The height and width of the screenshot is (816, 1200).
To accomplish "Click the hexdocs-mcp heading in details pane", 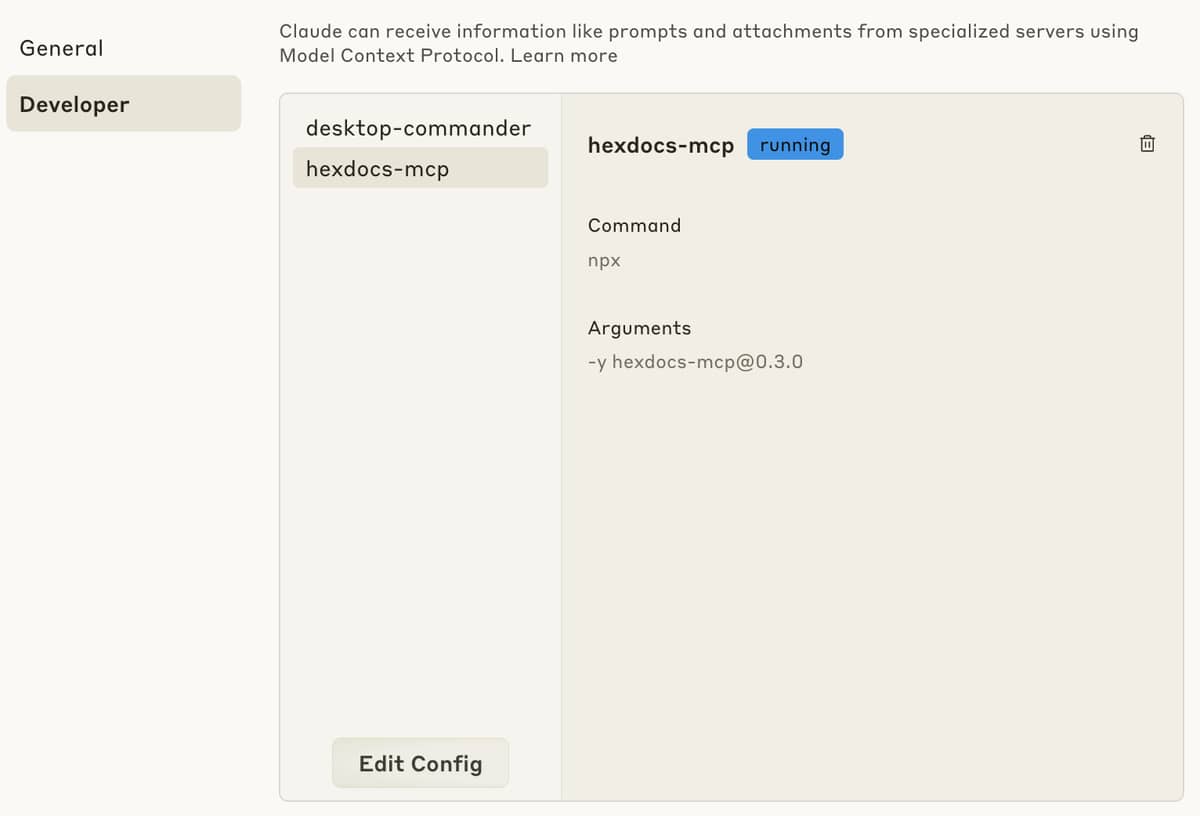I will tap(661, 145).
